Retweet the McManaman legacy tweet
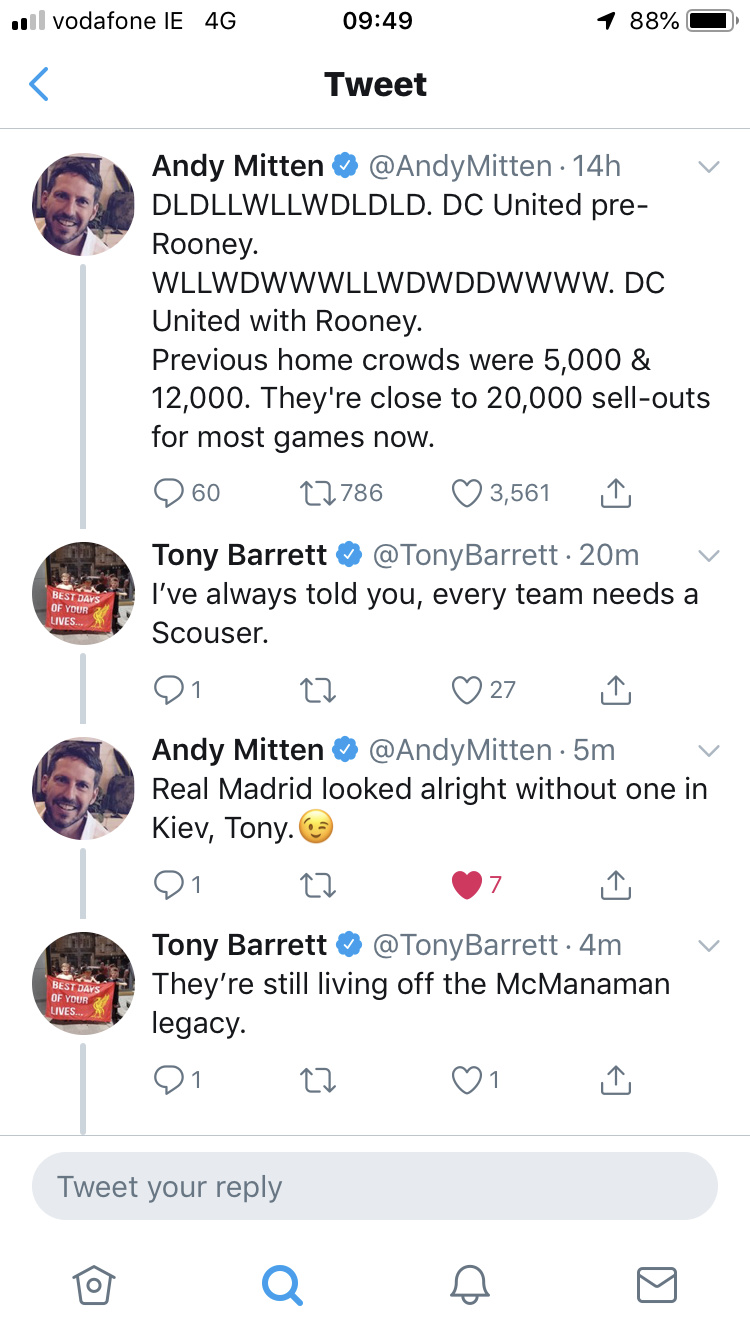 pyautogui.click(x=316, y=1080)
